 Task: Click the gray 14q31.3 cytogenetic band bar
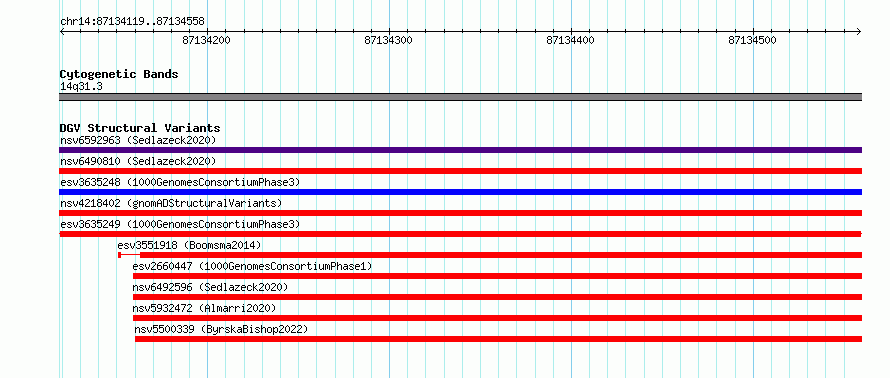pyautogui.click(x=460, y=97)
